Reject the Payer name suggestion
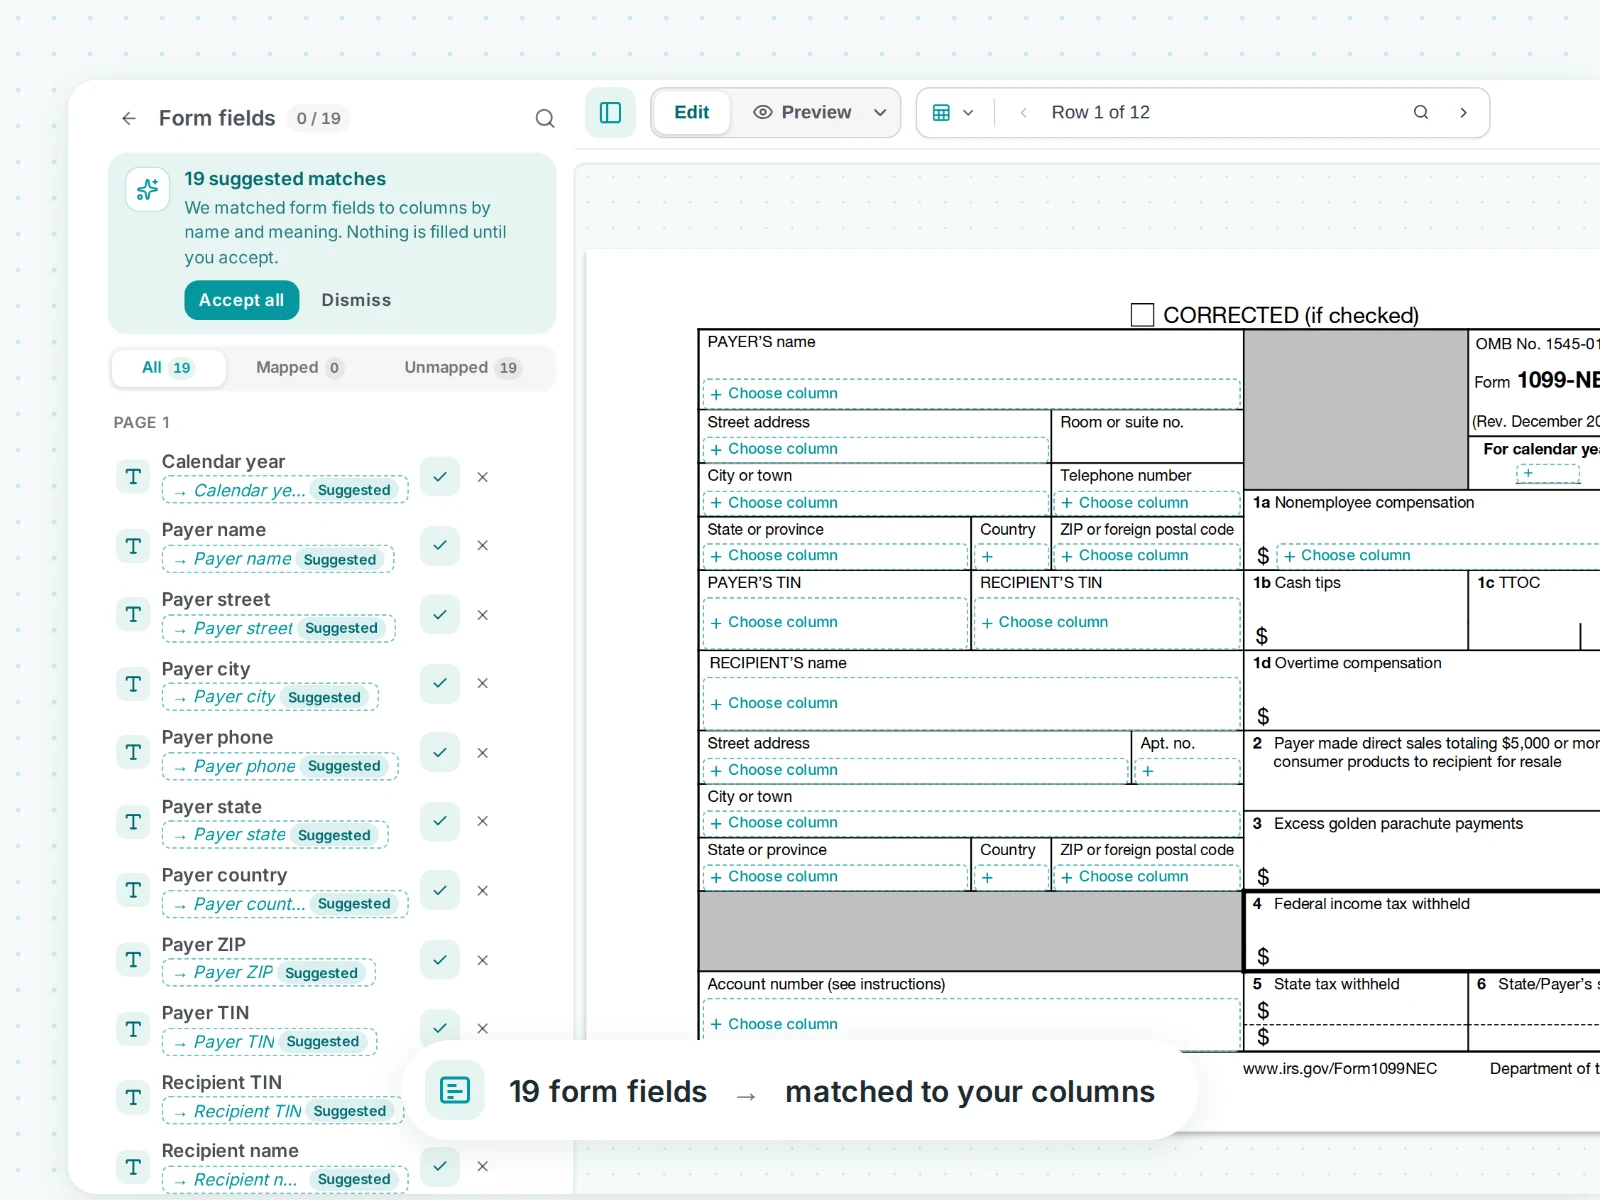 point(482,545)
